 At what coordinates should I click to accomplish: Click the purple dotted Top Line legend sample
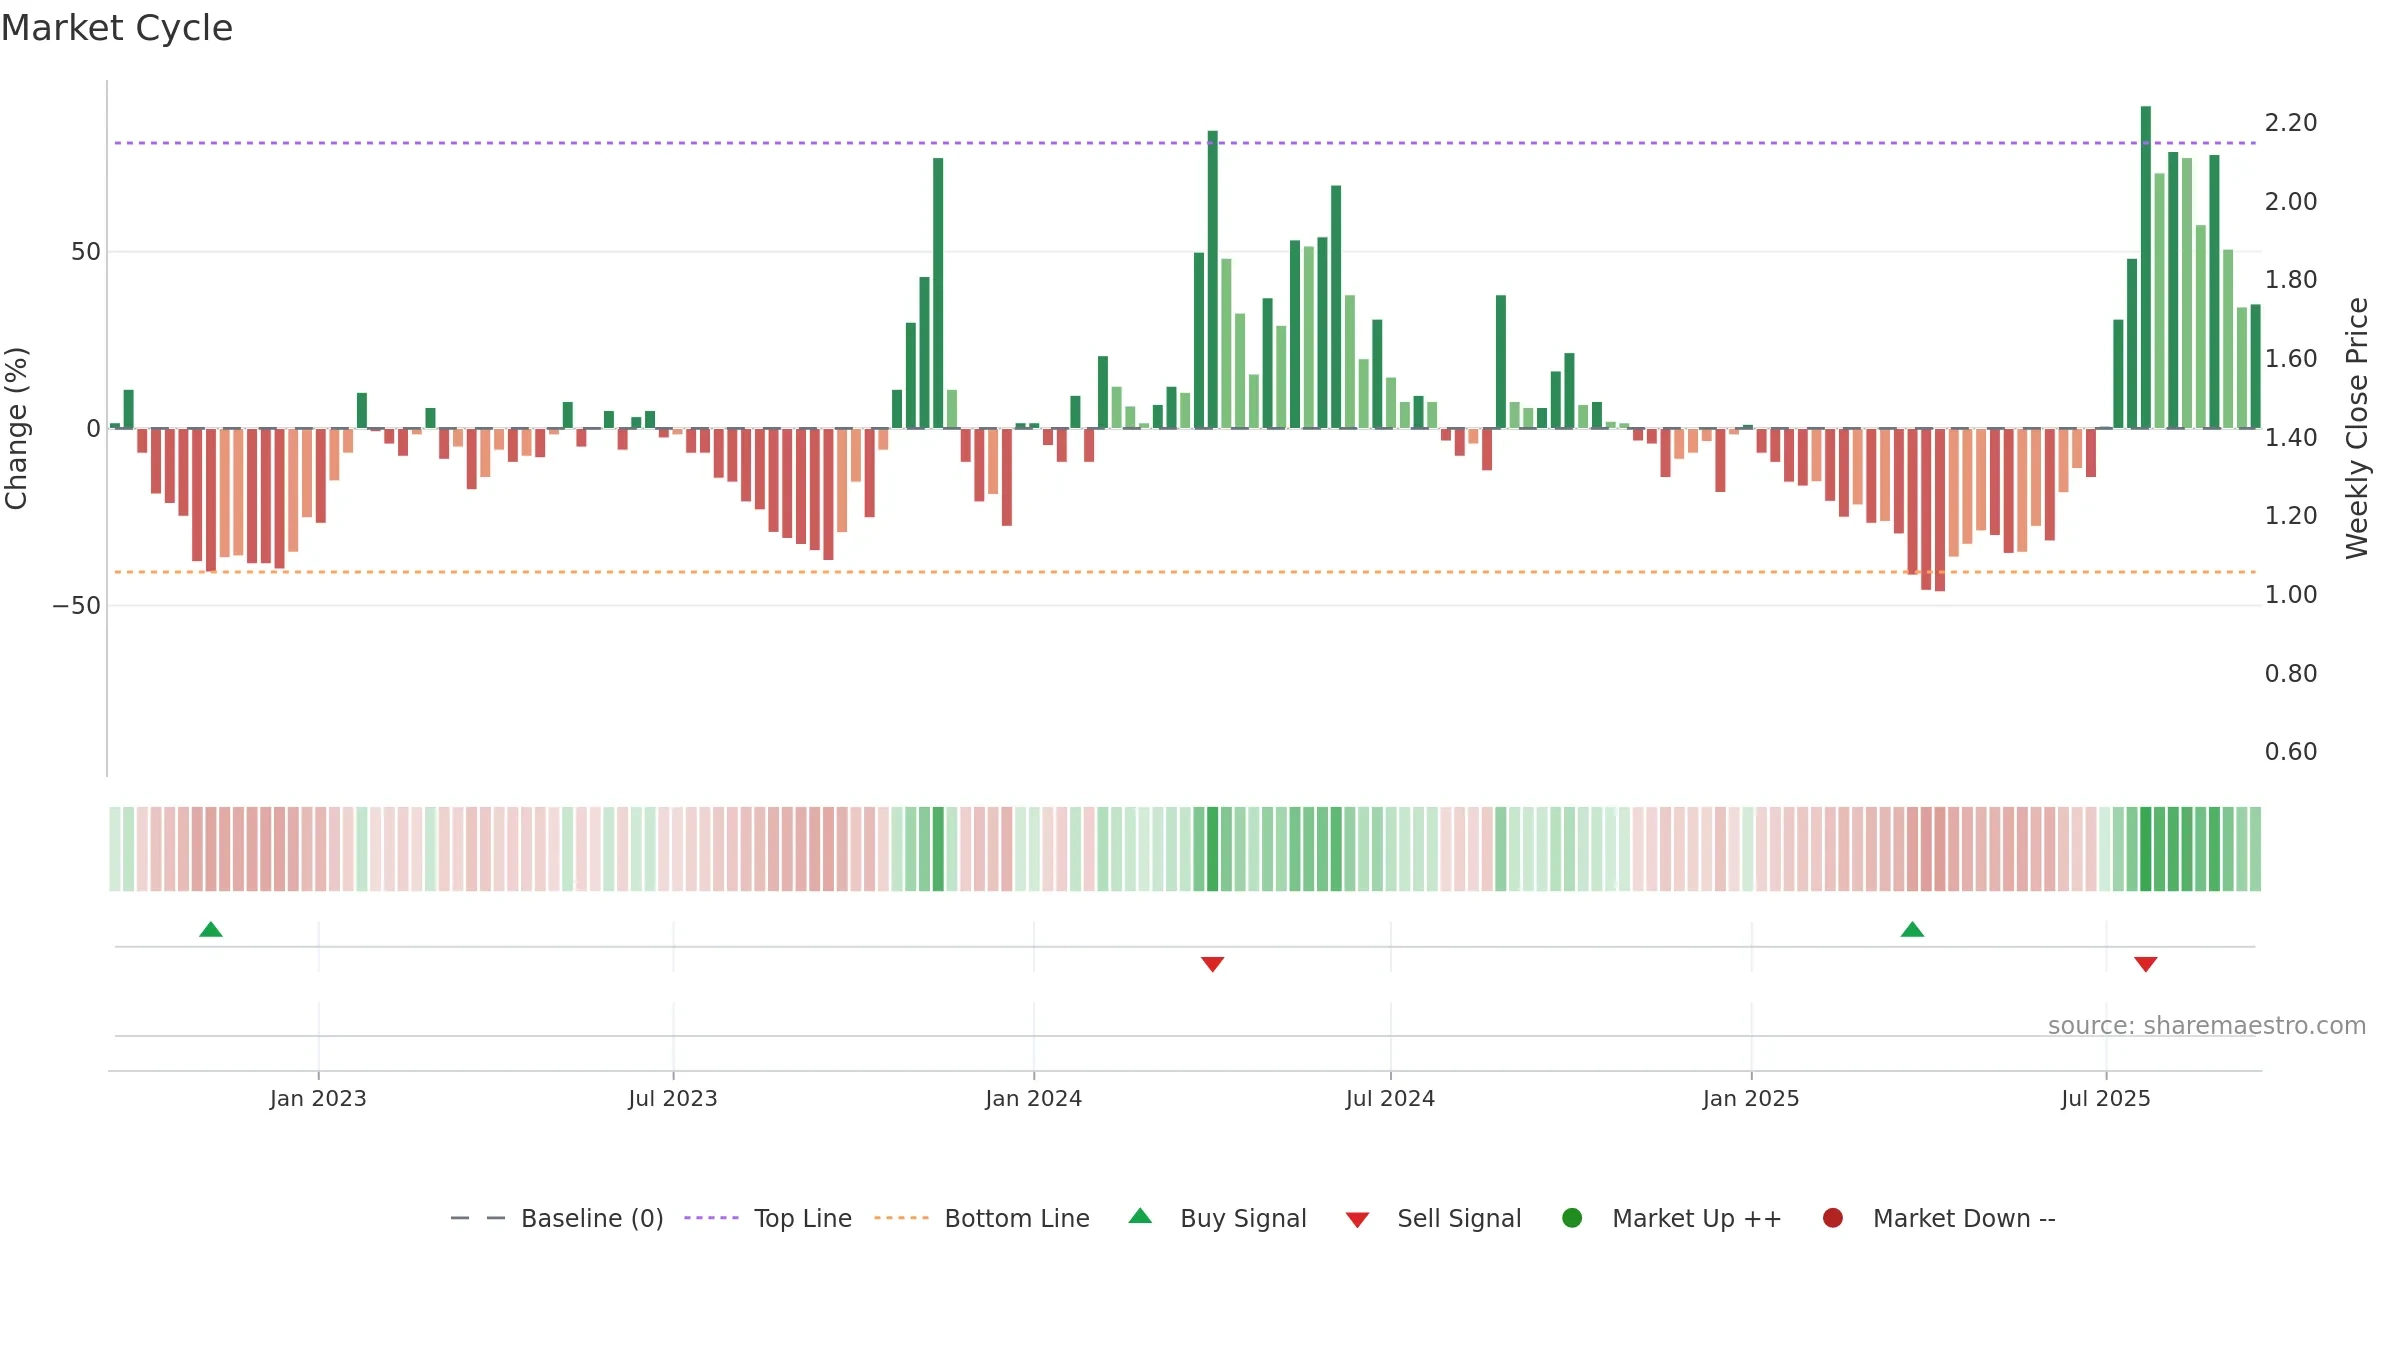pos(711,1218)
